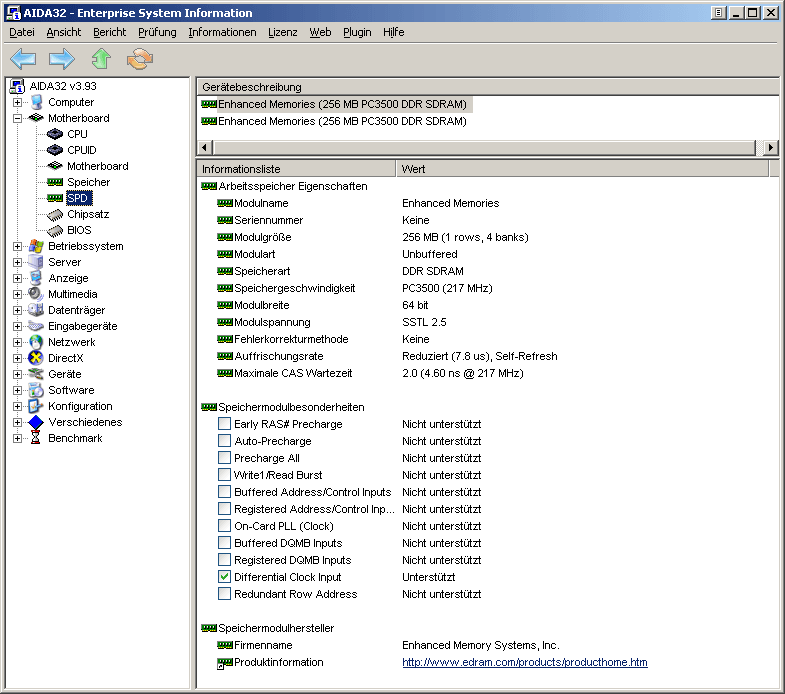
Task: Expand the Benchmark tree node
Action: click(x=18, y=439)
